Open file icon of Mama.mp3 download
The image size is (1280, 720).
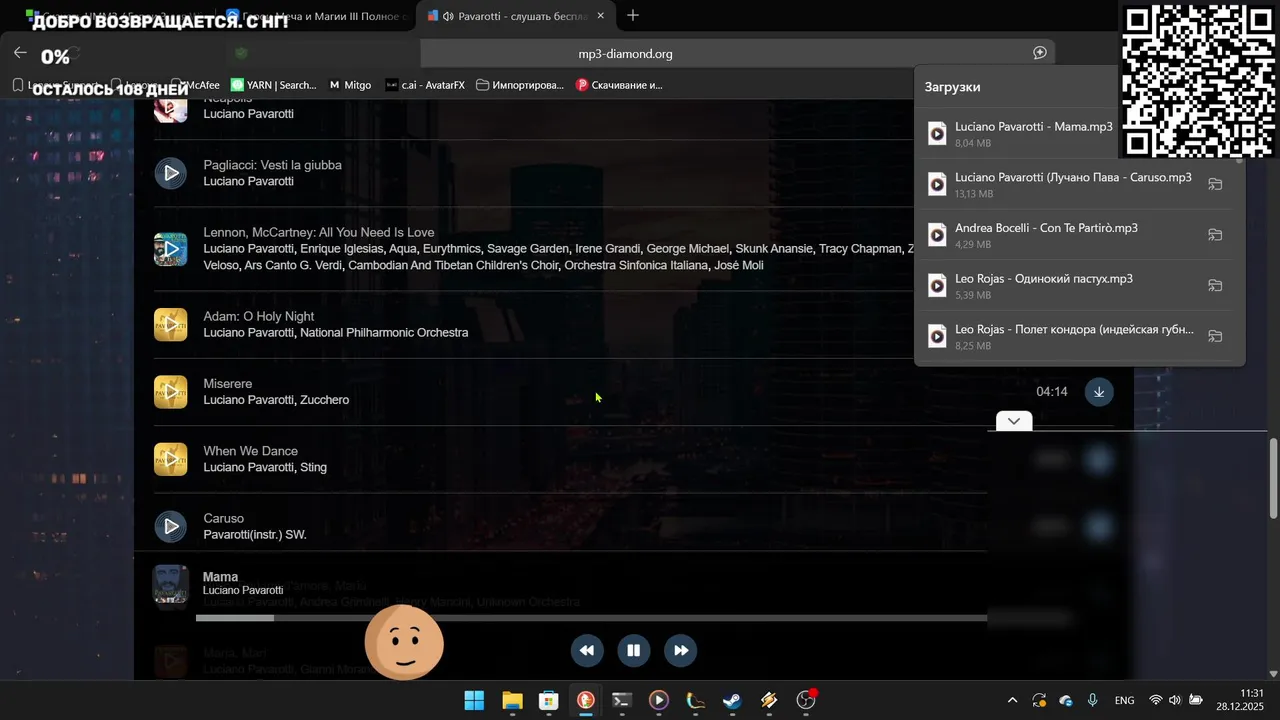pos(937,134)
